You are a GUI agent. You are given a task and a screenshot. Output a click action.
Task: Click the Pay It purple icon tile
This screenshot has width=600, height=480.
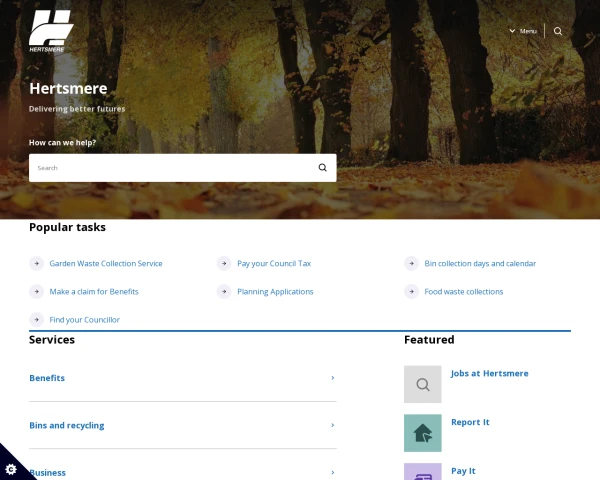coord(423,472)
